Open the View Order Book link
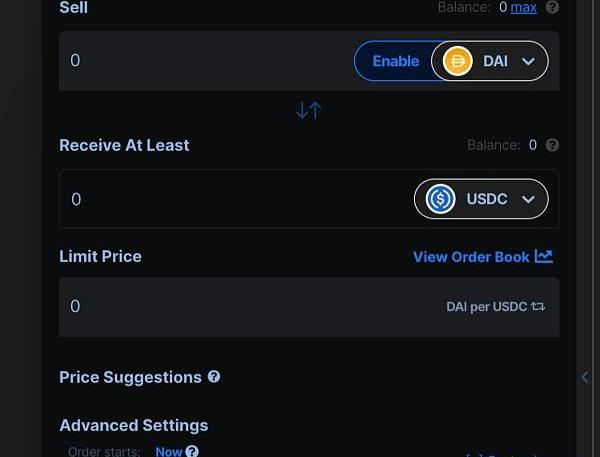Screen dimensions: 600x457 [x=471, y=257]
